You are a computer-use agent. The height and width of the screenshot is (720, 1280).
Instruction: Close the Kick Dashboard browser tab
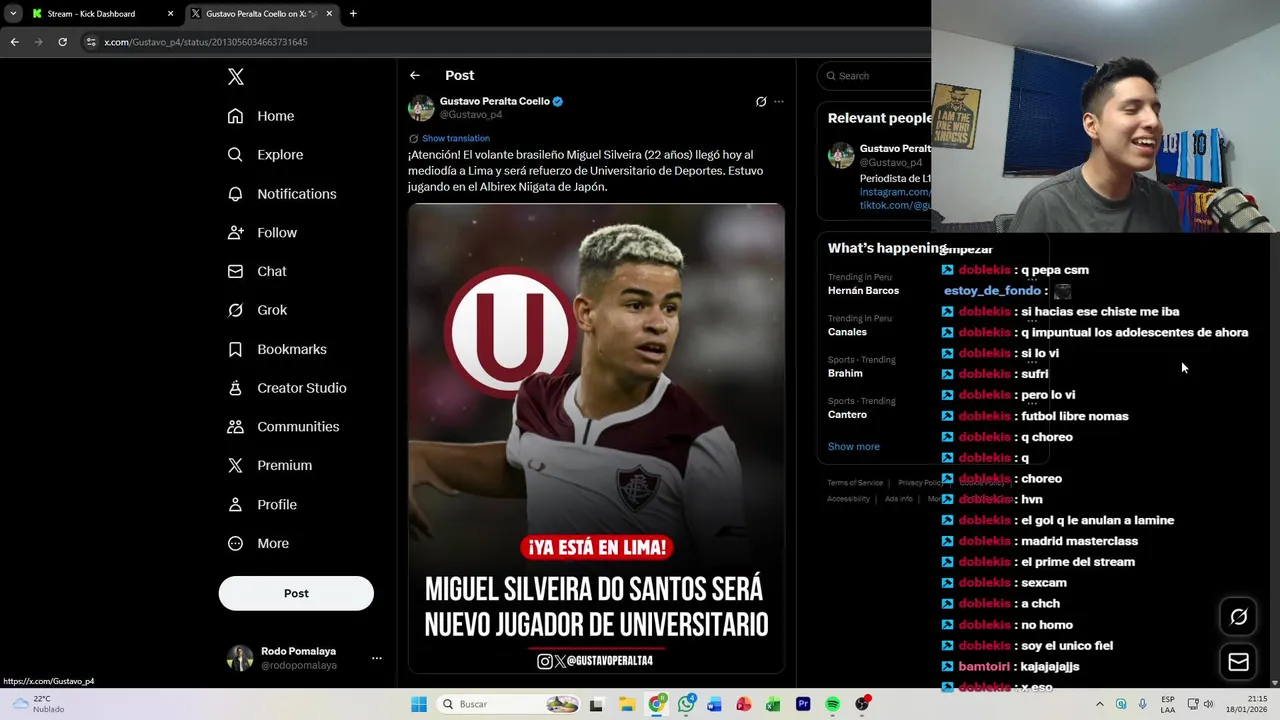[170, 14]
